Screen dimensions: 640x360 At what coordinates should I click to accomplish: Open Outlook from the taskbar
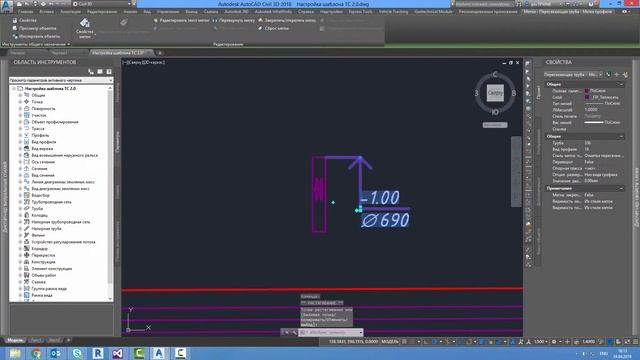coord(56,353)
